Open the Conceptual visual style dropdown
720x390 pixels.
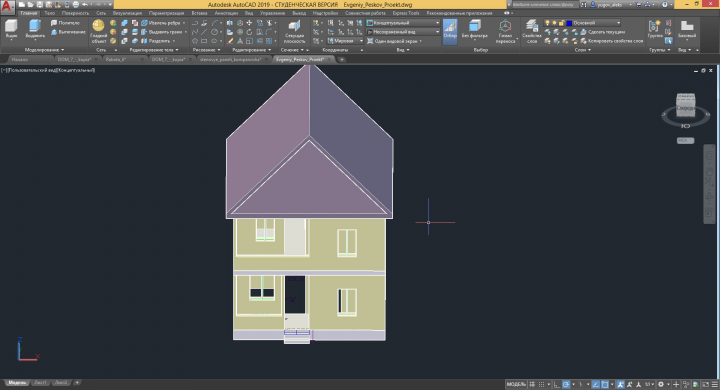[403, 23]
